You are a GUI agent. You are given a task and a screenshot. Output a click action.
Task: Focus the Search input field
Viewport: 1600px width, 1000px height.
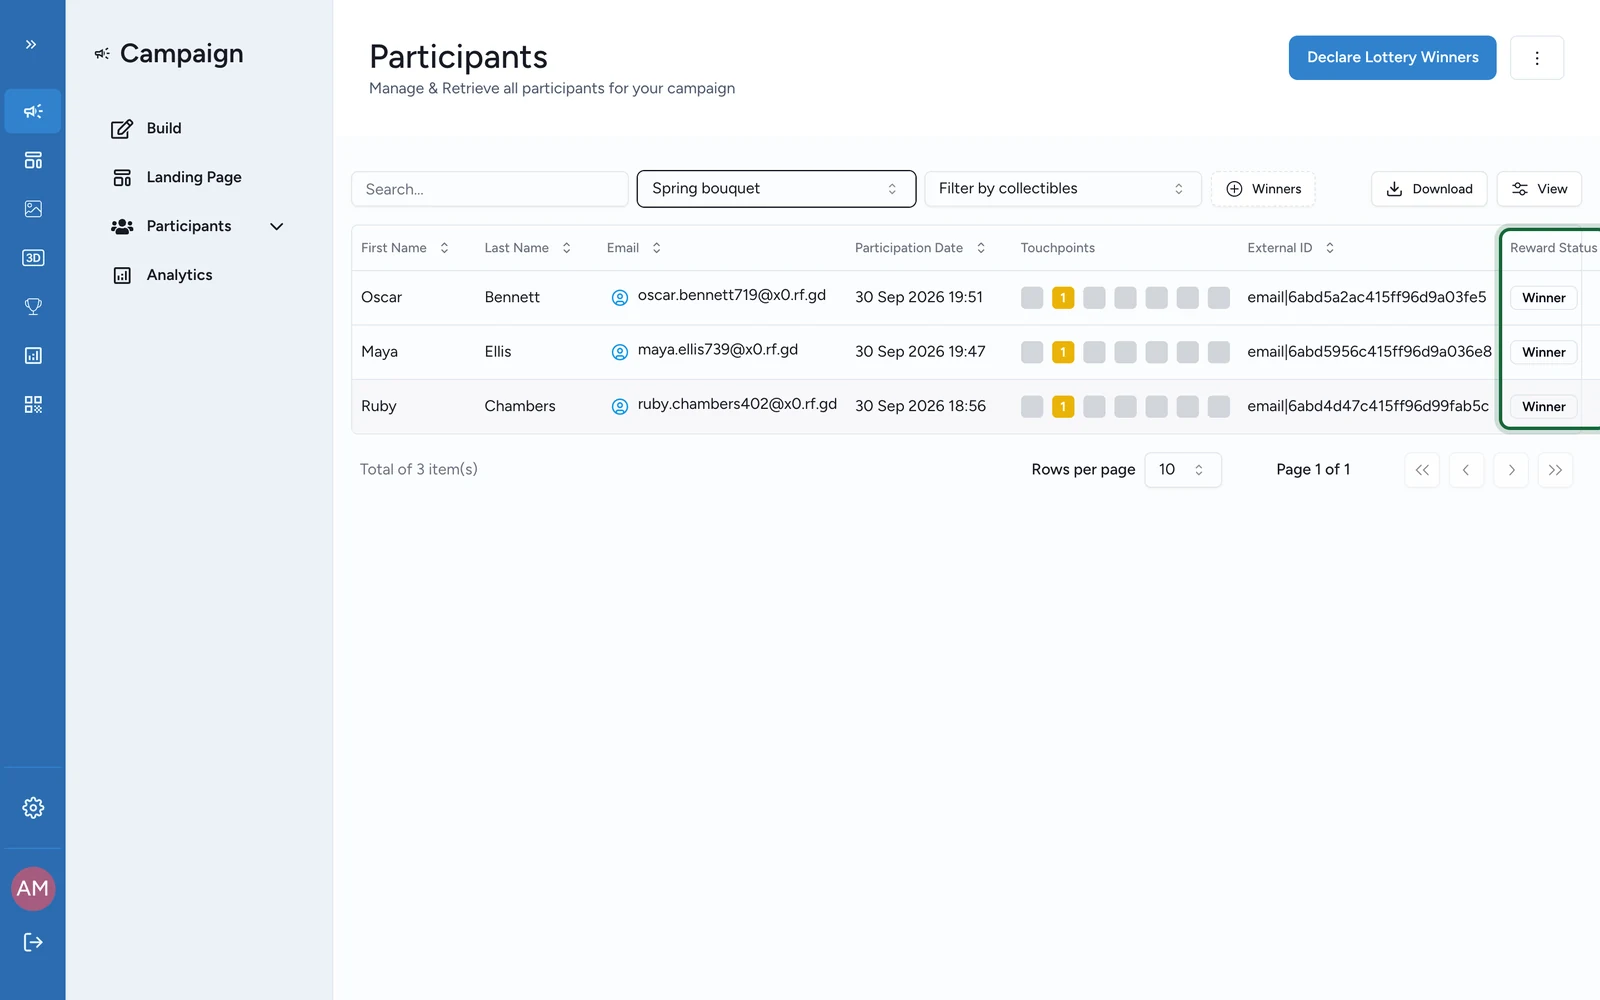(490, 189)
